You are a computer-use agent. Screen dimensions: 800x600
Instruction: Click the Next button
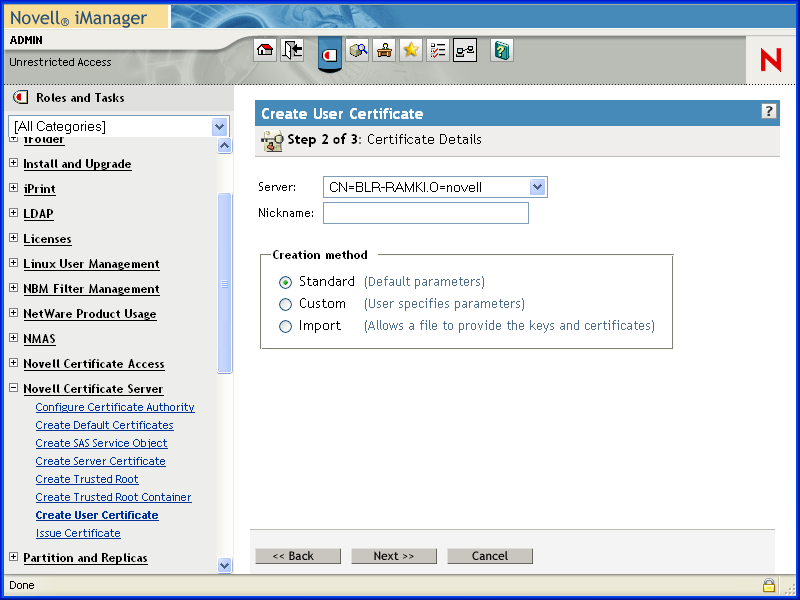pos(394,556)
